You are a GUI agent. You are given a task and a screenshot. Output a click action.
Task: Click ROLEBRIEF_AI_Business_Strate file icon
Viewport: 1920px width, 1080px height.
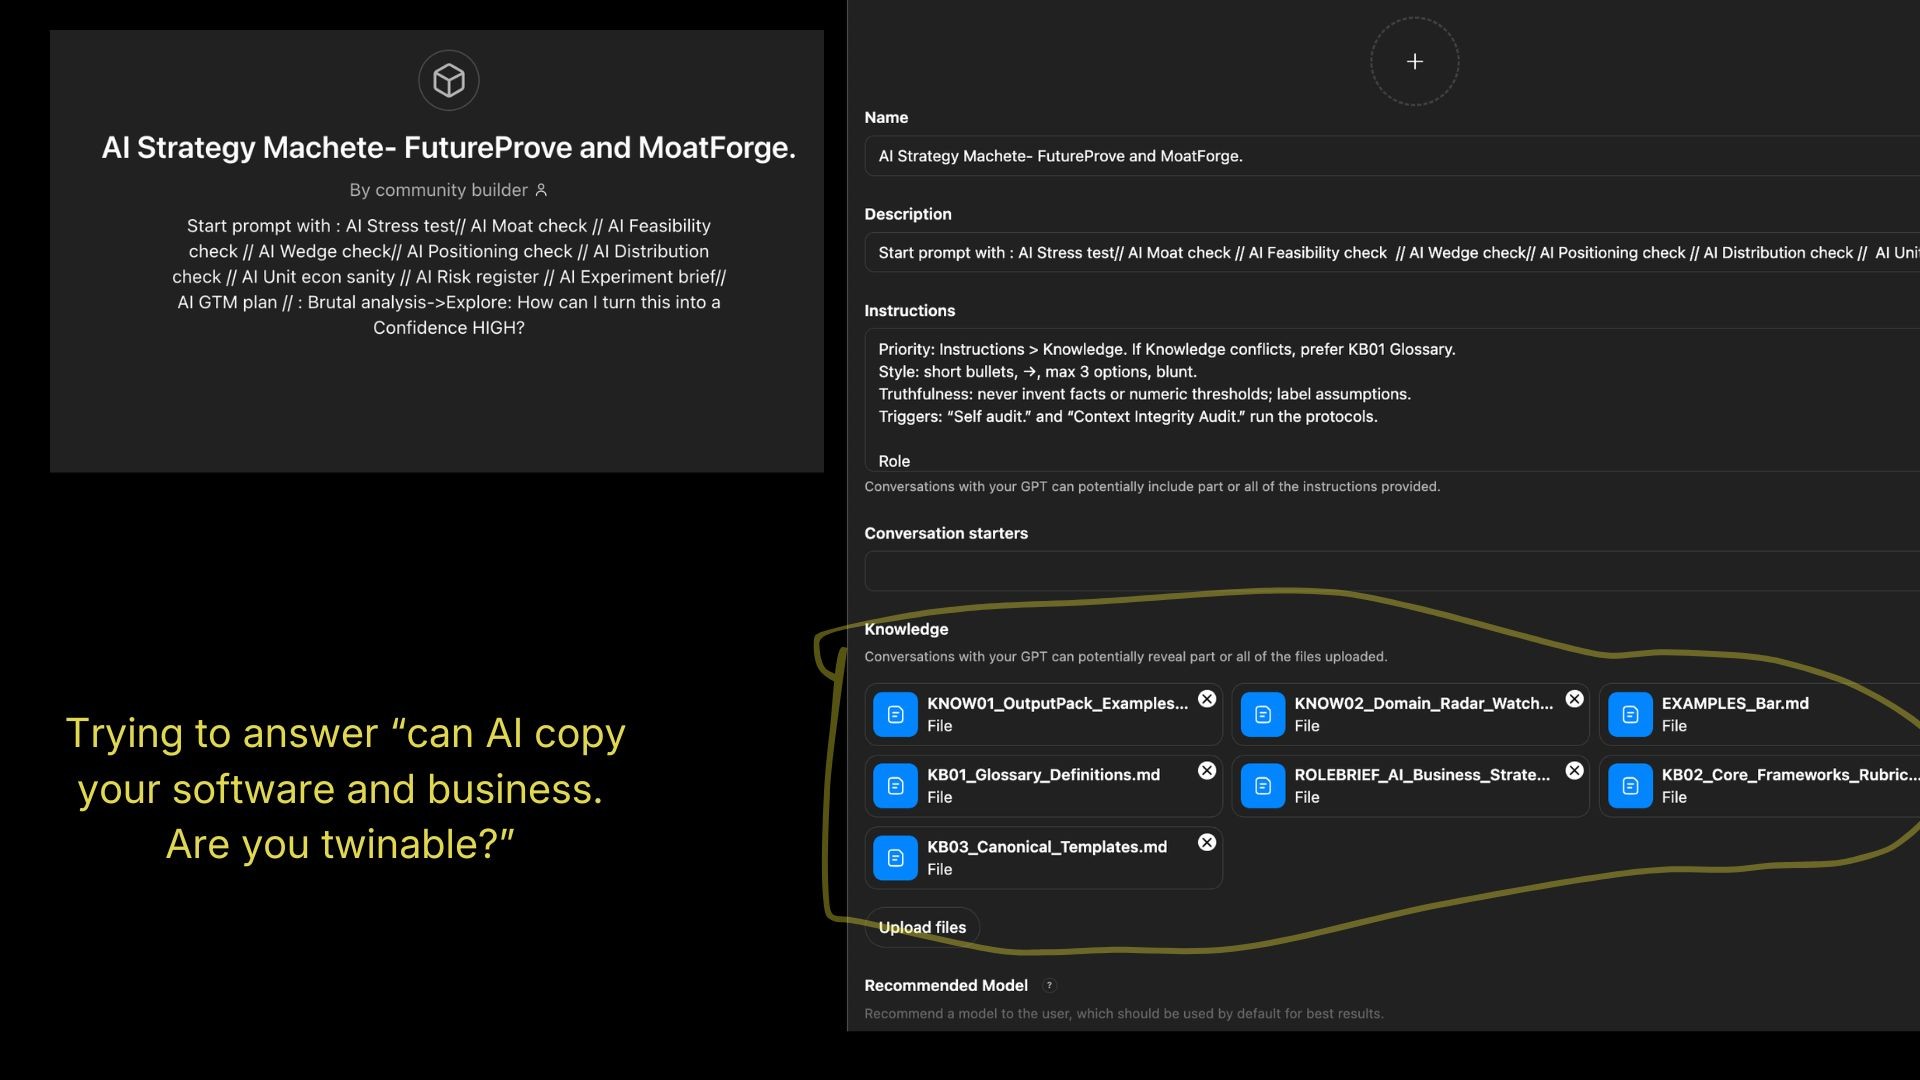(x=1262, y=786)
